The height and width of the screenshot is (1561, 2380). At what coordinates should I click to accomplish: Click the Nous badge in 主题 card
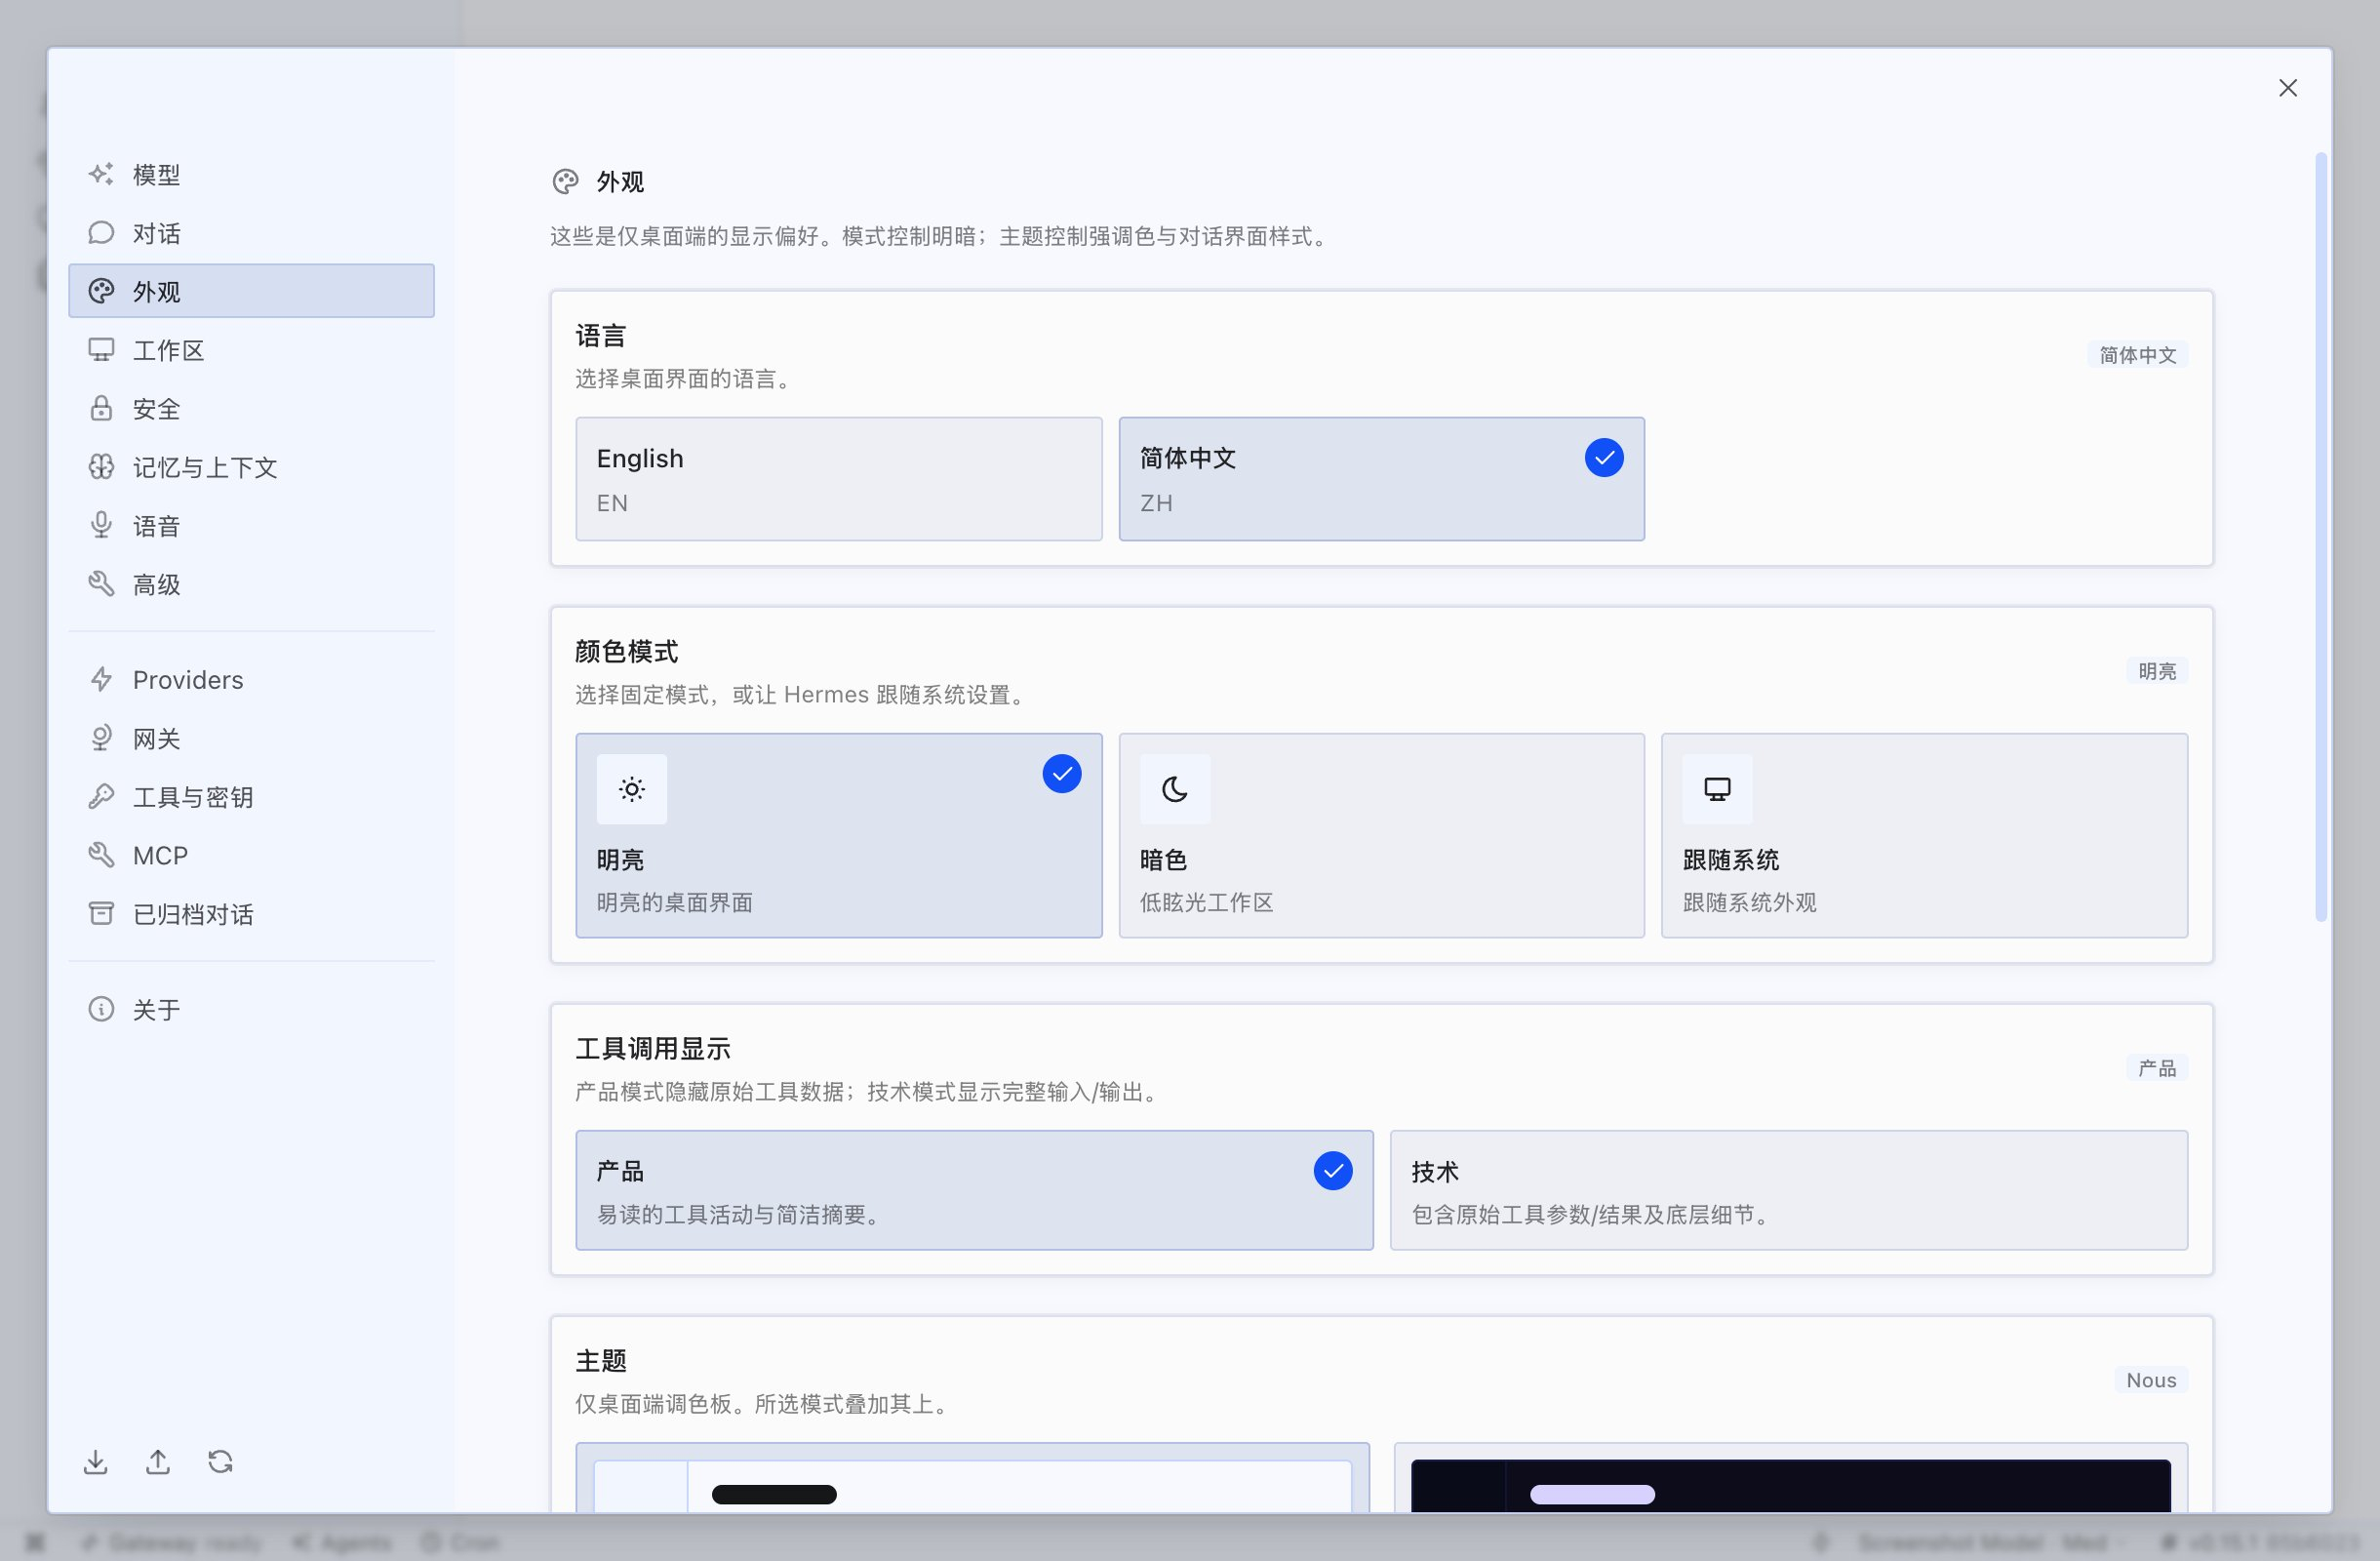[2151, 1380]
